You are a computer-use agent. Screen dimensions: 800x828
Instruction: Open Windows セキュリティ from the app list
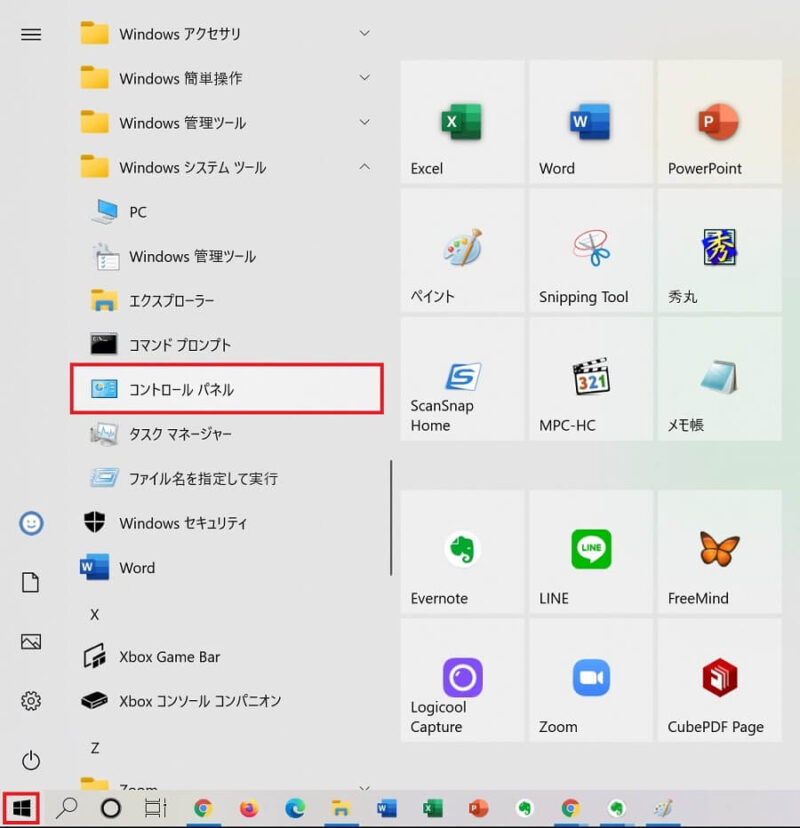(227, 523)
